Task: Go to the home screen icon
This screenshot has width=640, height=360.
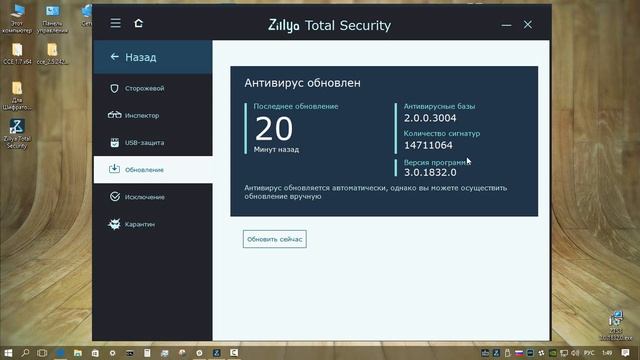Action: (x=139, y=23)
